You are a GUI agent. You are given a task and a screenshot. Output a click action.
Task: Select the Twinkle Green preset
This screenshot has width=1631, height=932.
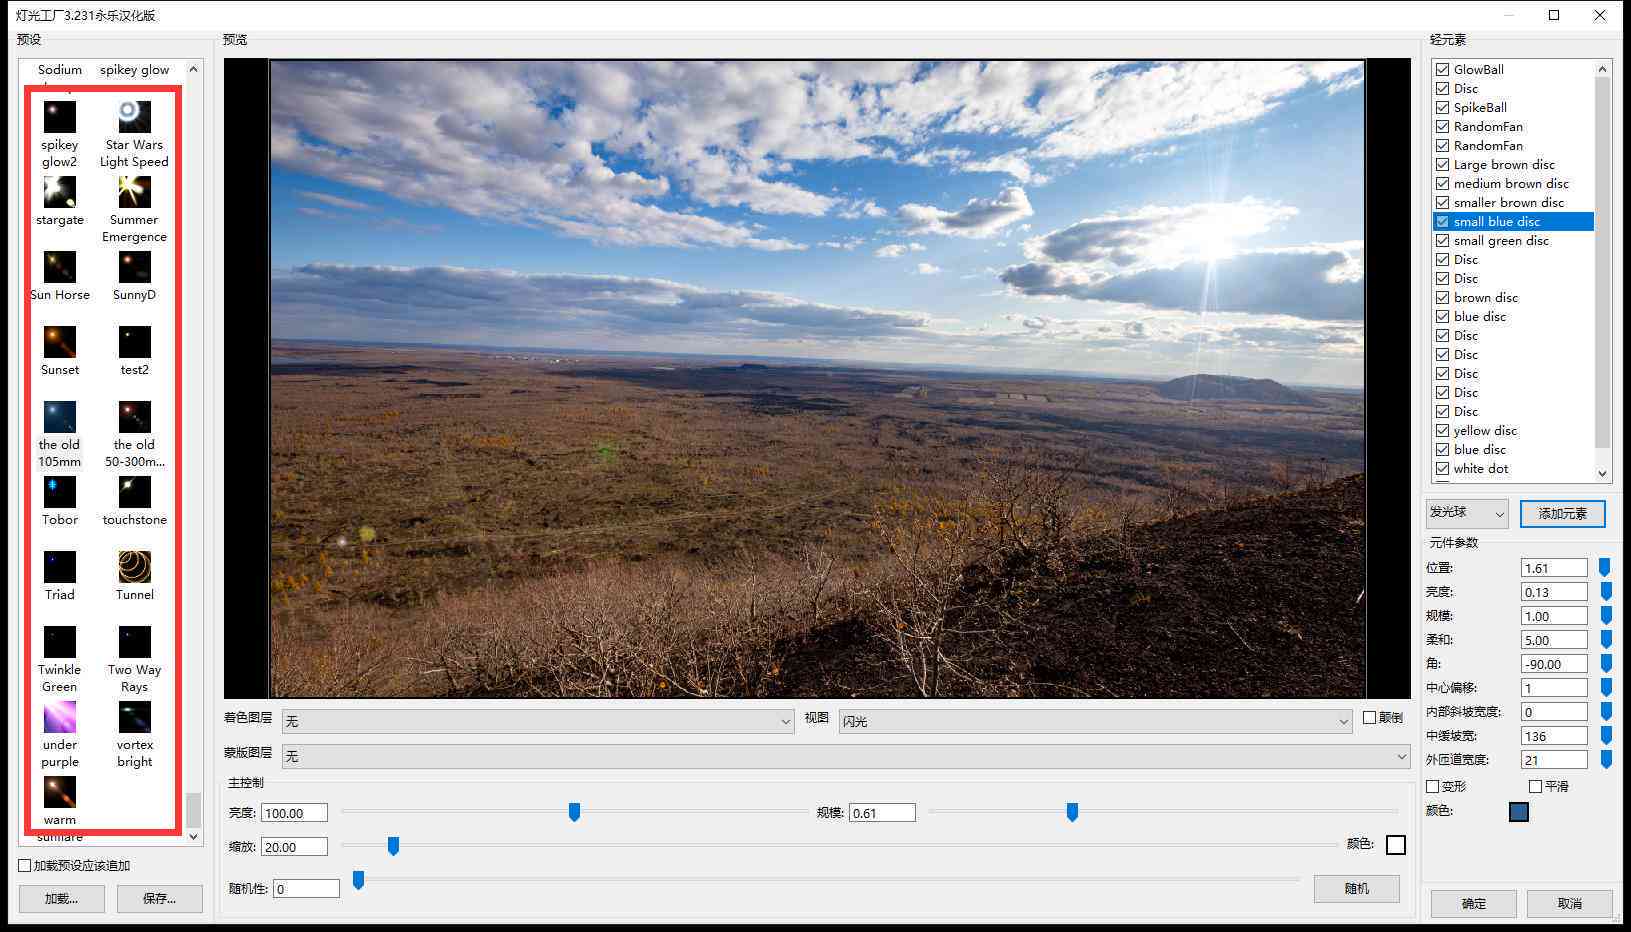click(x=60, y=642)
